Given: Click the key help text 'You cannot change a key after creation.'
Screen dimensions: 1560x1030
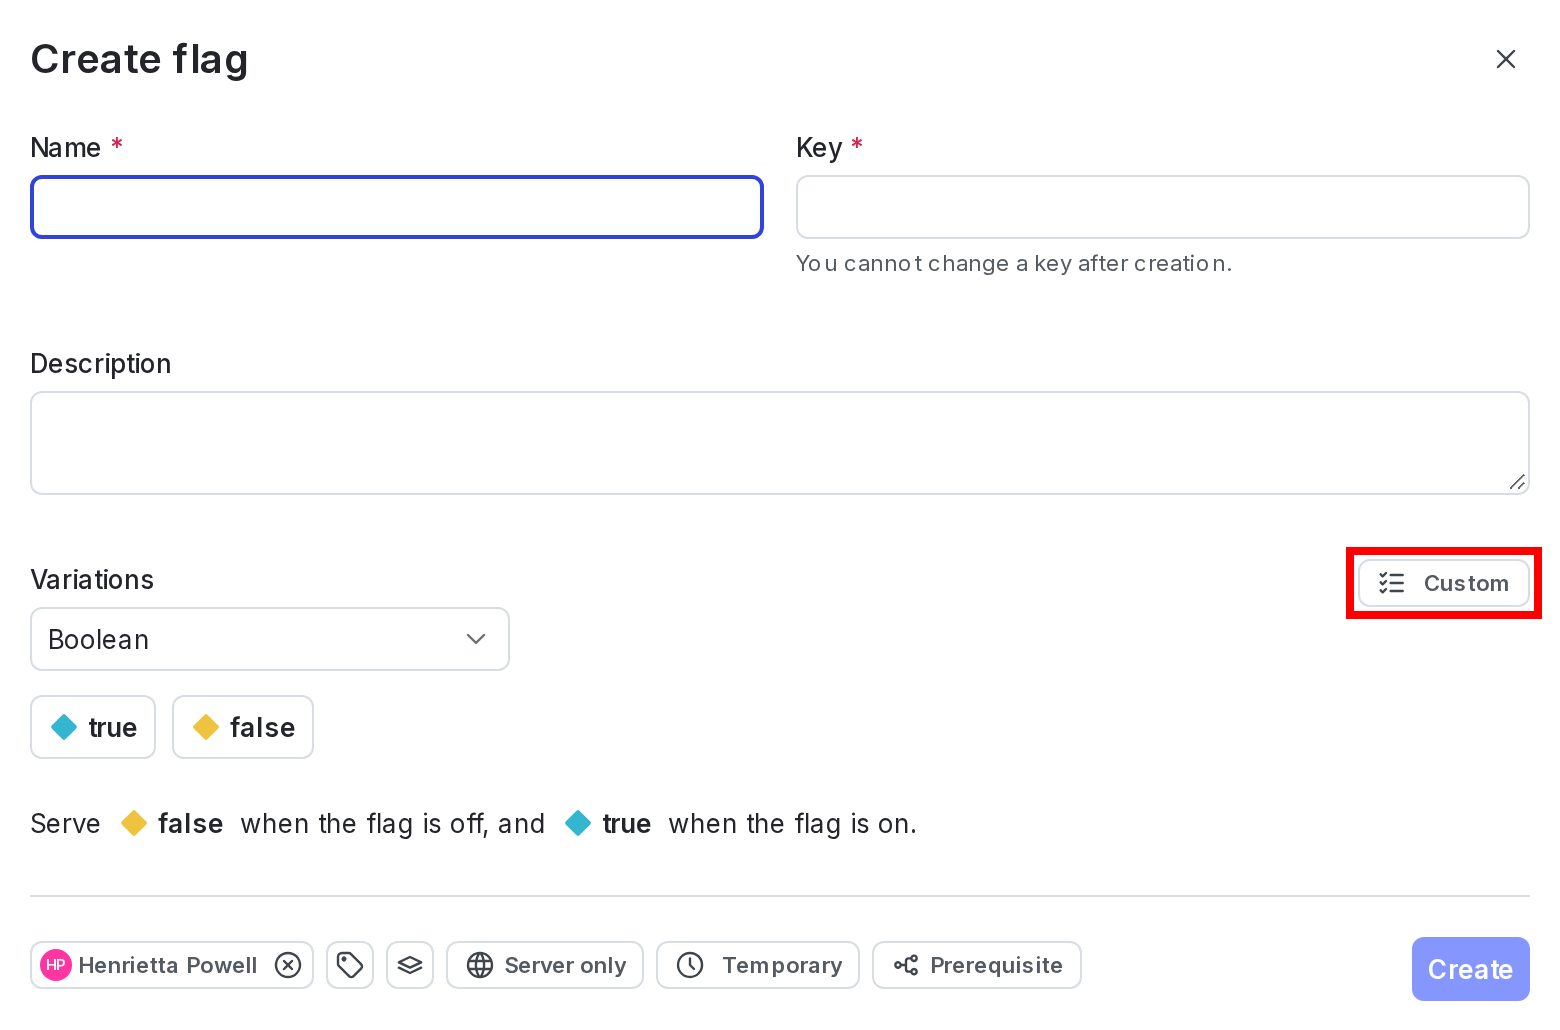Looking at the screenshot, I should 1014,264.
